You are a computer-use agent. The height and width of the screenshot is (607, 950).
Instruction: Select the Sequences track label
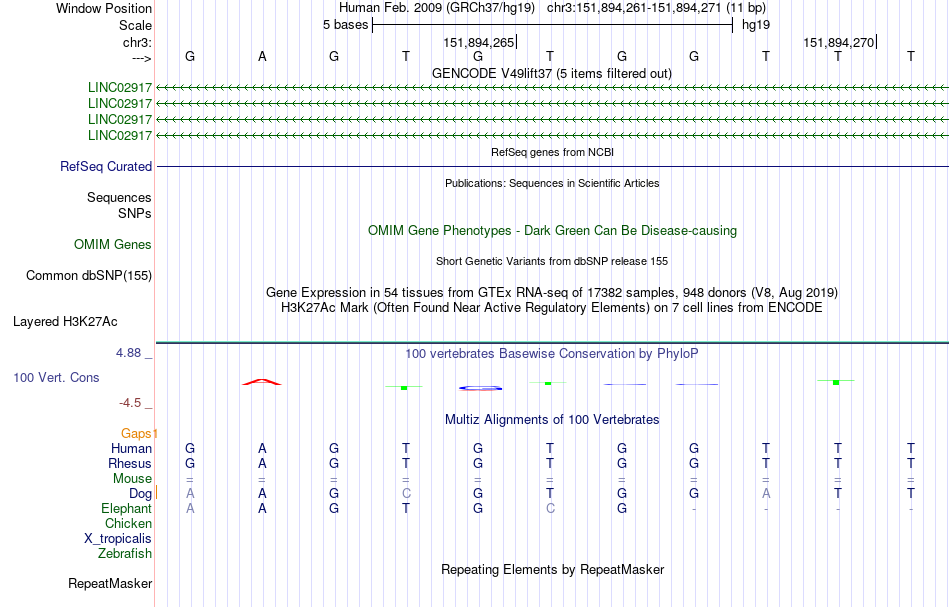pyautogui.click(x=119, y=197)
